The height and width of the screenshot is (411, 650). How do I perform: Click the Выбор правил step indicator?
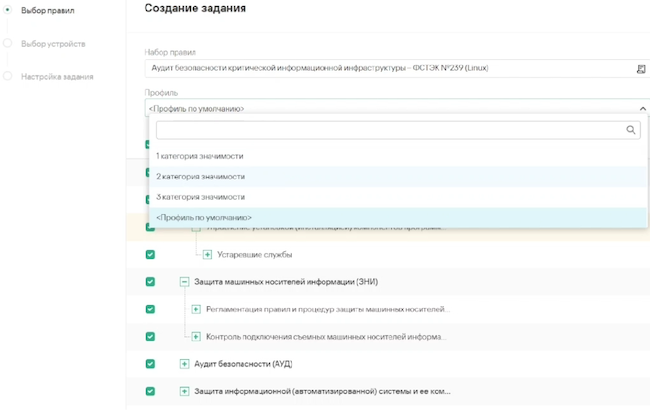click(8, 9)
